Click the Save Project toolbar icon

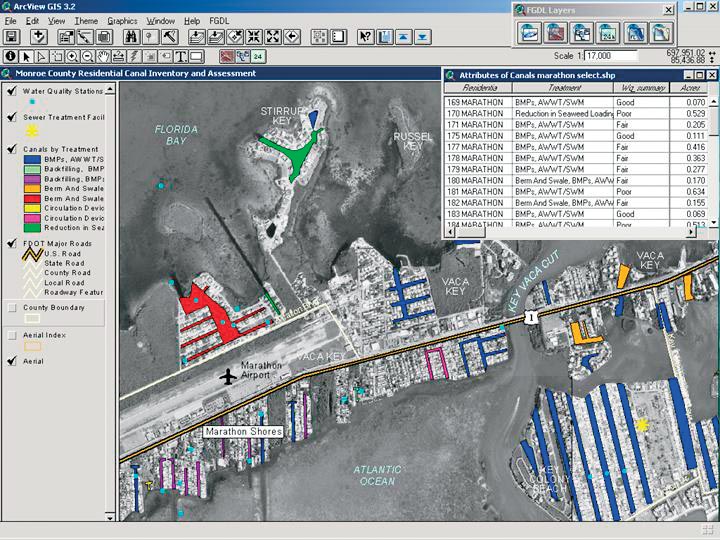(x=11, y=37)
